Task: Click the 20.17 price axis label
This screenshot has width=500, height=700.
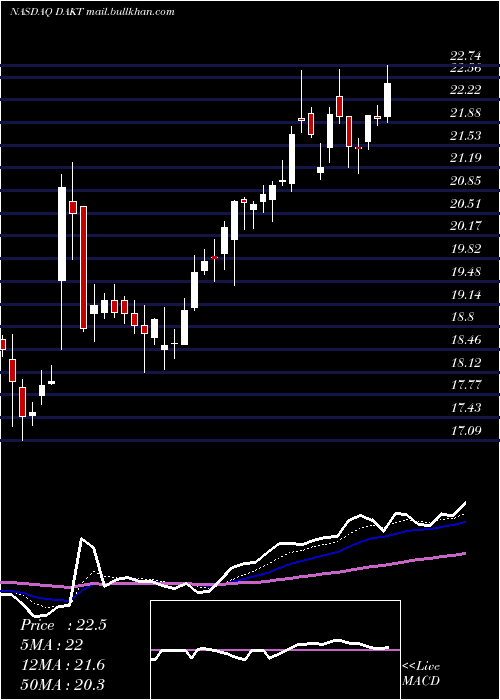Action: (466, 226)
